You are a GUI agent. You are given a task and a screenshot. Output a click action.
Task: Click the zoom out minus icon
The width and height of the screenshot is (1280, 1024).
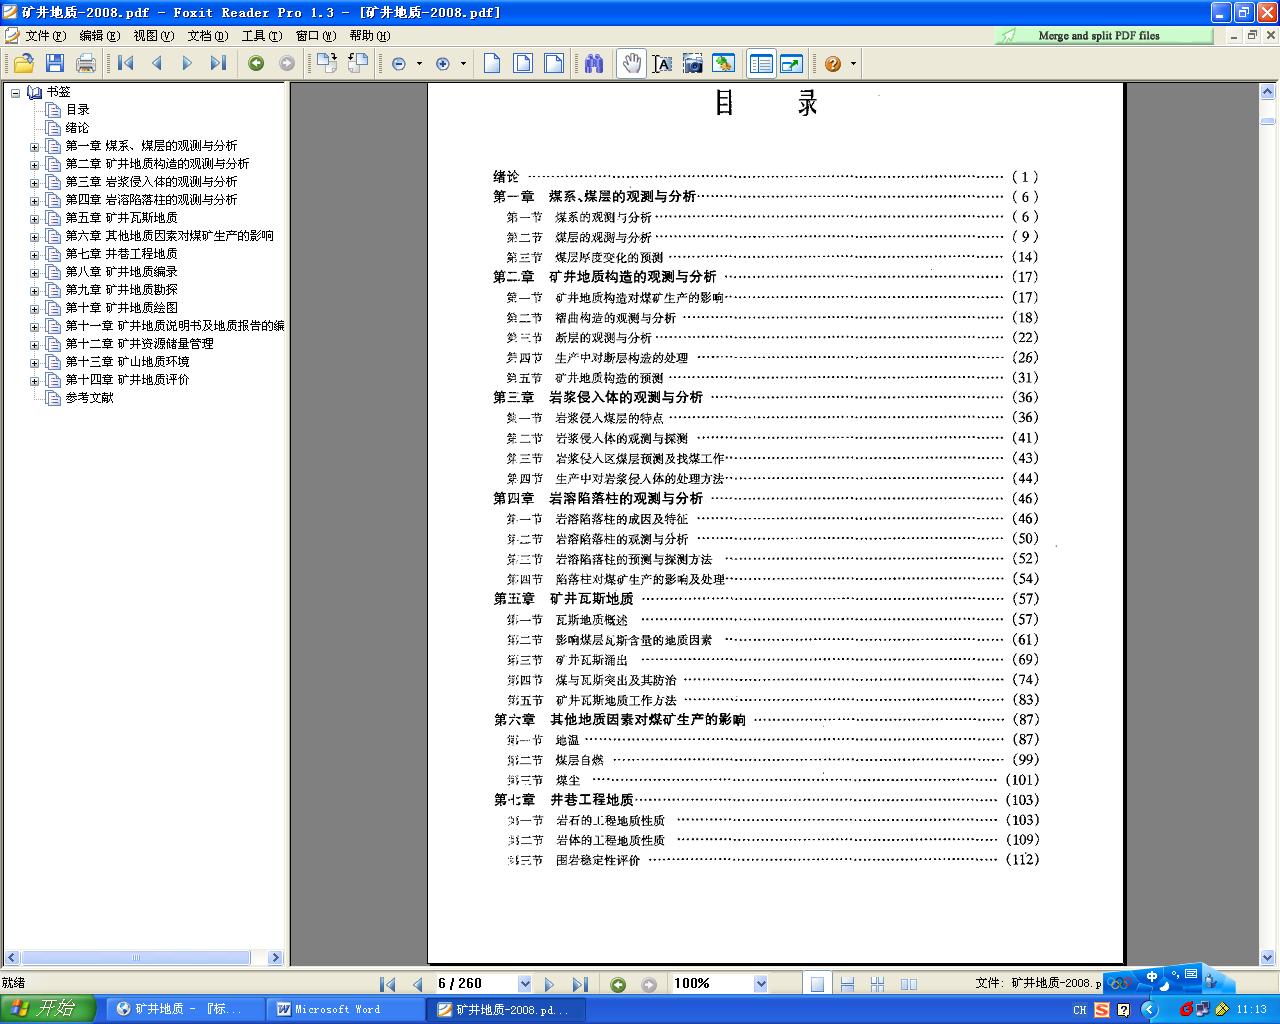coord(399,63)
